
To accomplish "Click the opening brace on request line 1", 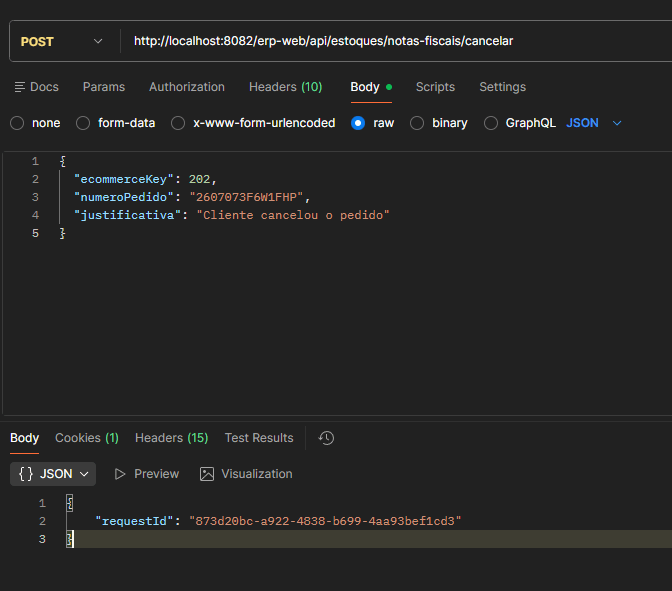I will coord(63,162).
